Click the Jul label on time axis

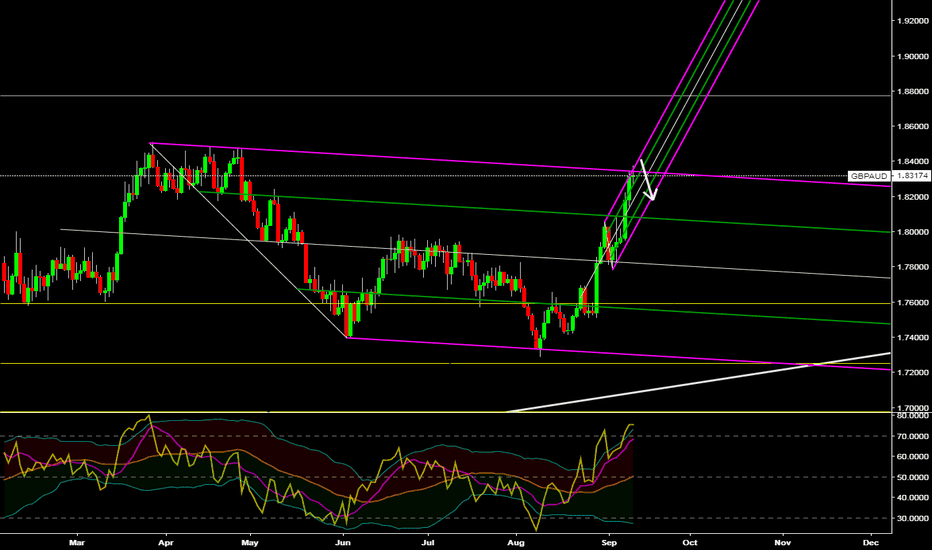(427, 543)
